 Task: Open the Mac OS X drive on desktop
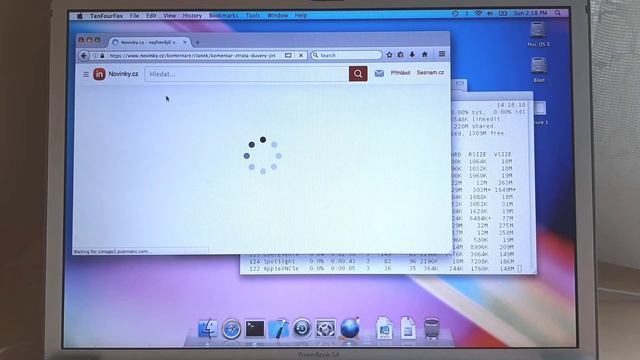(x=538, y=34)
